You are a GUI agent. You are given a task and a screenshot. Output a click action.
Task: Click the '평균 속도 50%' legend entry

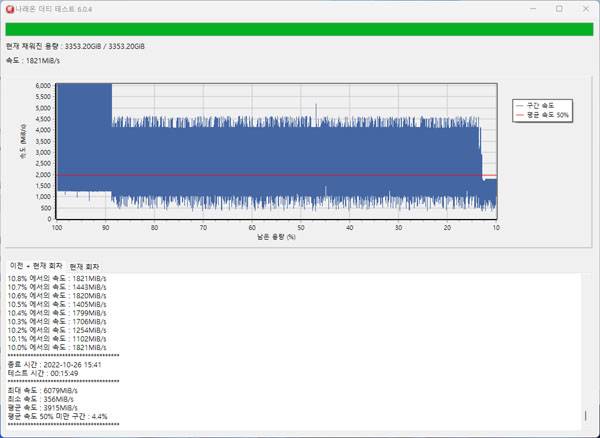540,114
